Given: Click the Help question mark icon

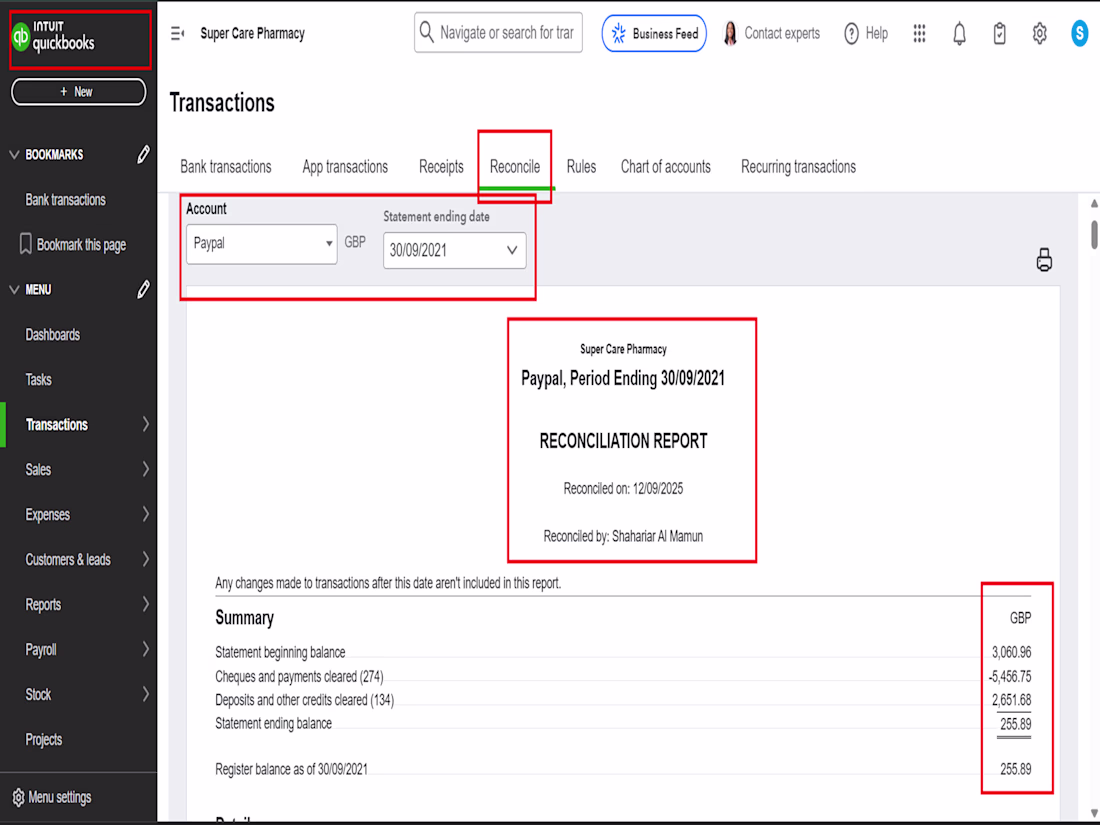Looking at the screenshot, I should pos(851,33).
